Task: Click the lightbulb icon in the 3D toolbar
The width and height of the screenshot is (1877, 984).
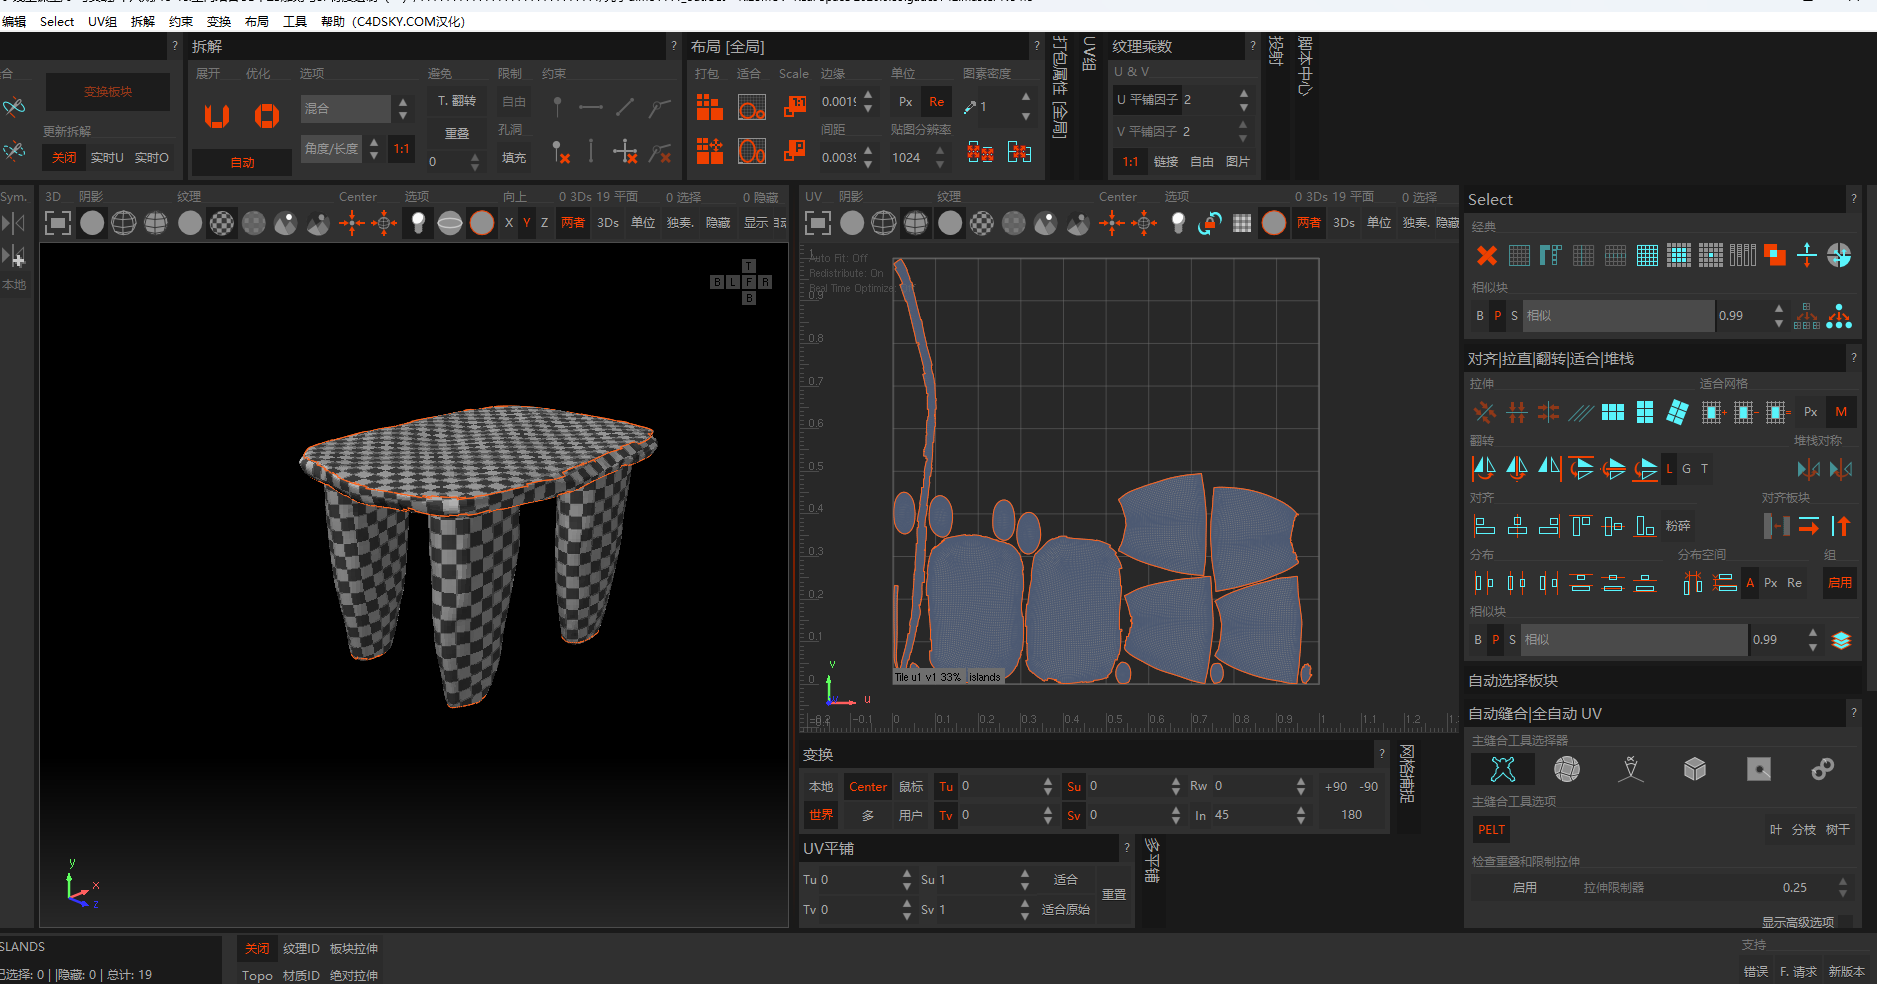Action: 418,223
